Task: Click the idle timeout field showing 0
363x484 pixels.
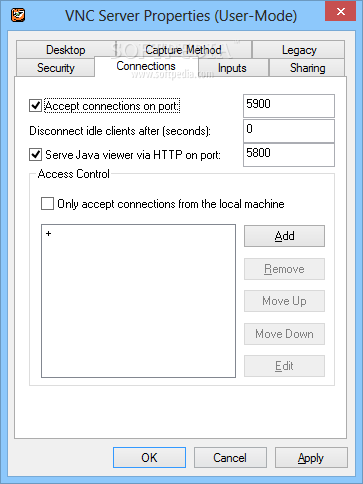Action: 289,131
